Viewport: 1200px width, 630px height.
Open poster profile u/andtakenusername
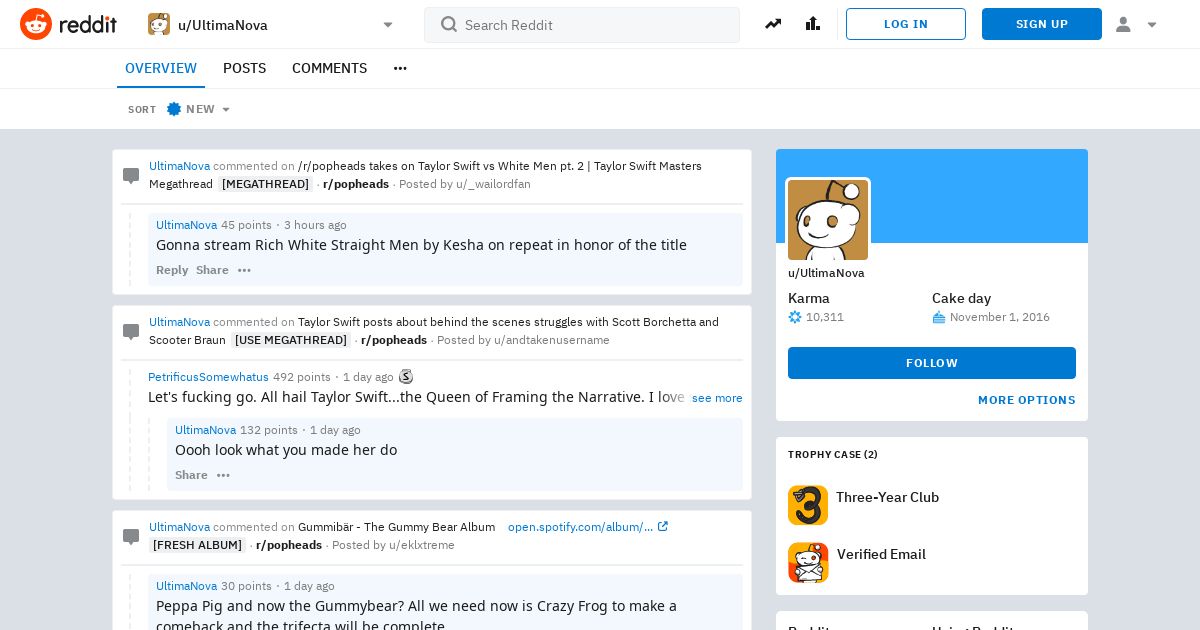coord(551,340)
